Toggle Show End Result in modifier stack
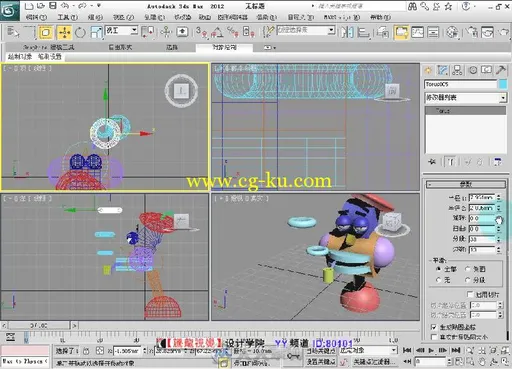512x369 pixels. [451, 162]
